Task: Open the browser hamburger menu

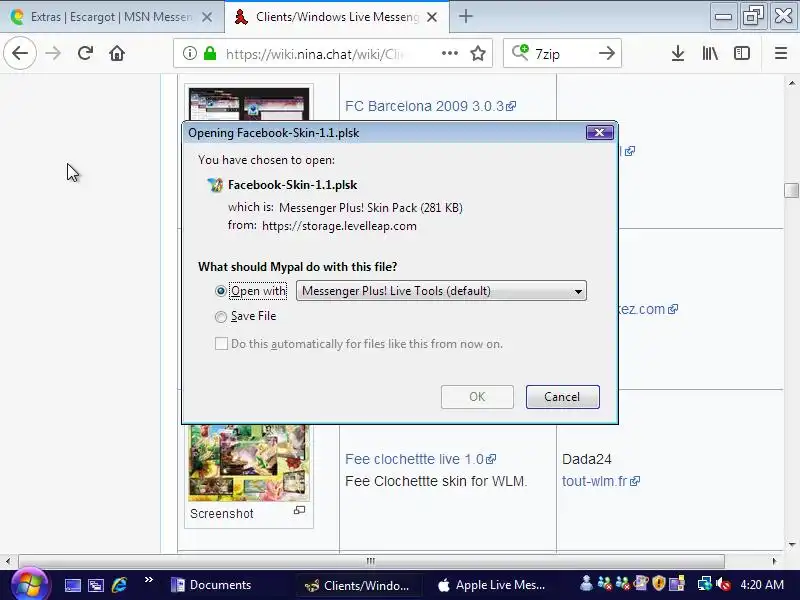Action: pos(781,53)
